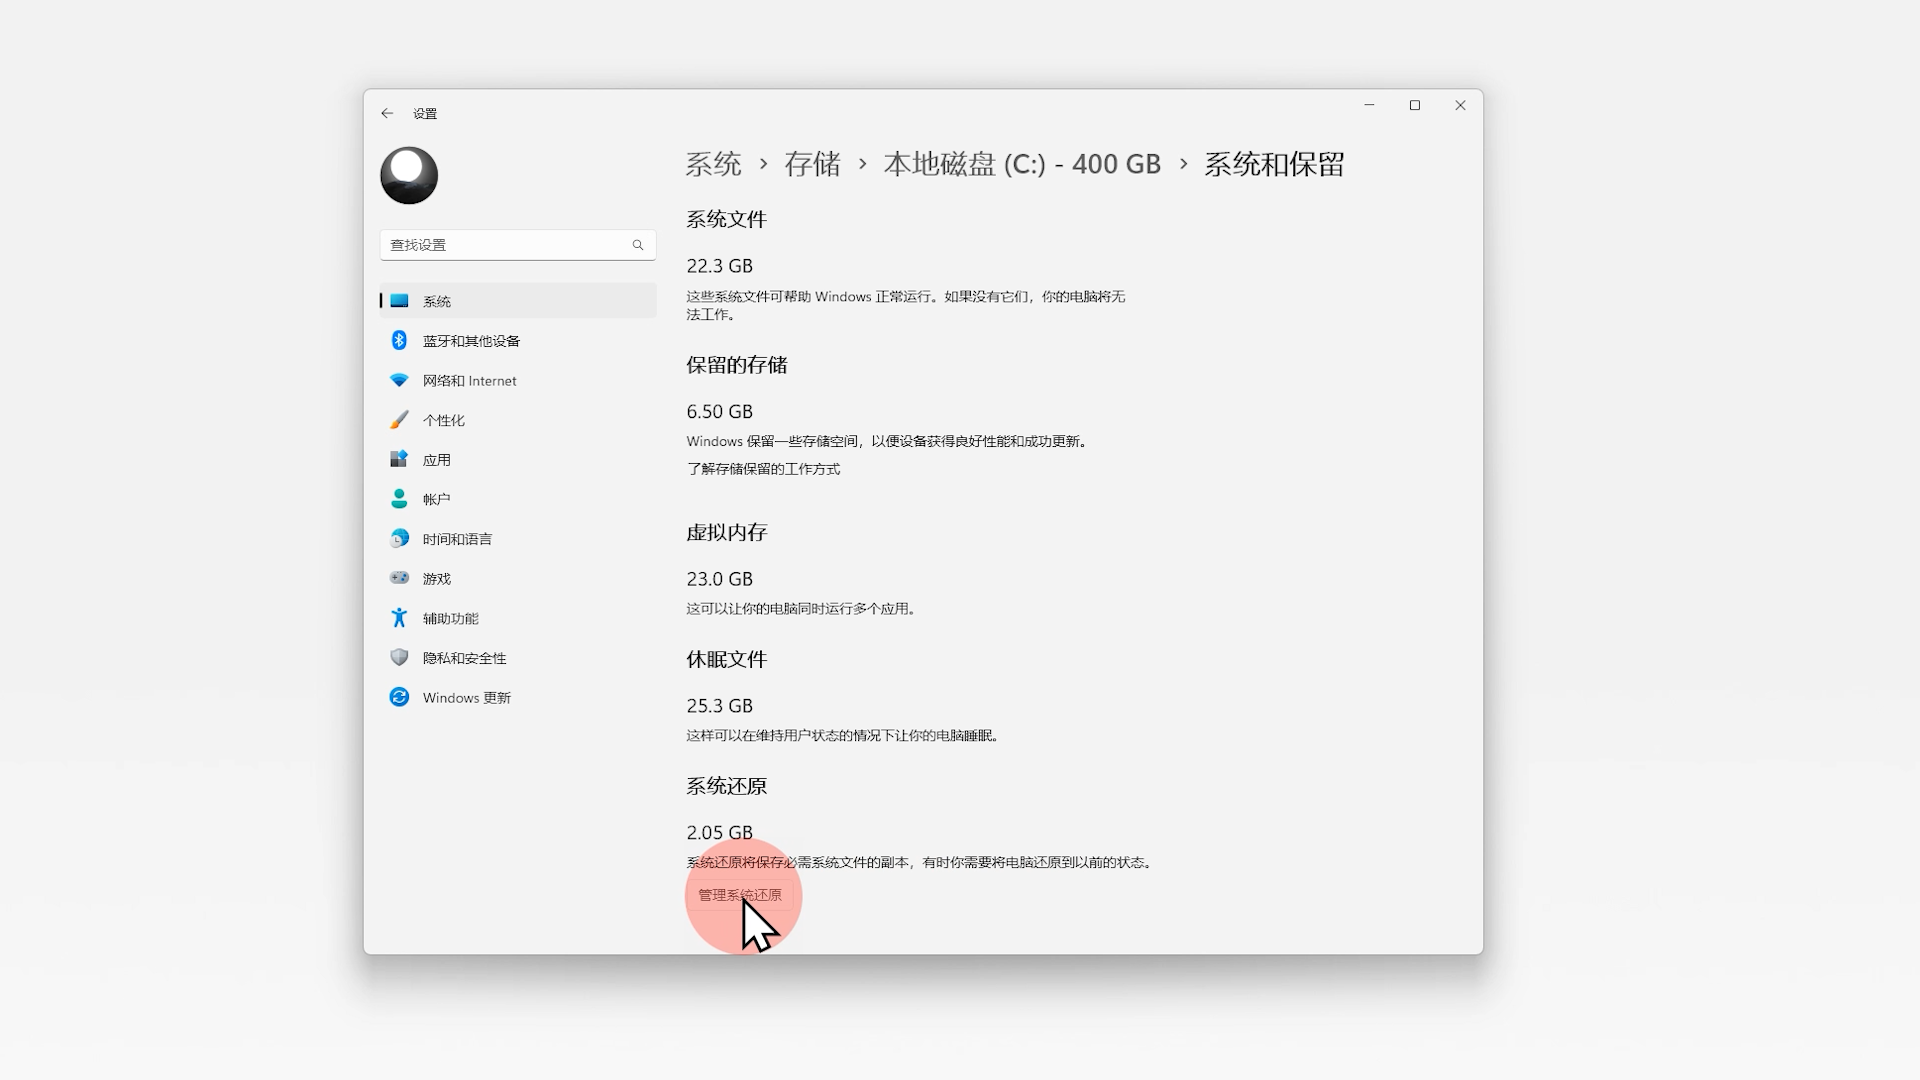Open Privacy and security (隐私和安全性) settings
Viewport: 1920px width, 1080px height.
(463, 658)
